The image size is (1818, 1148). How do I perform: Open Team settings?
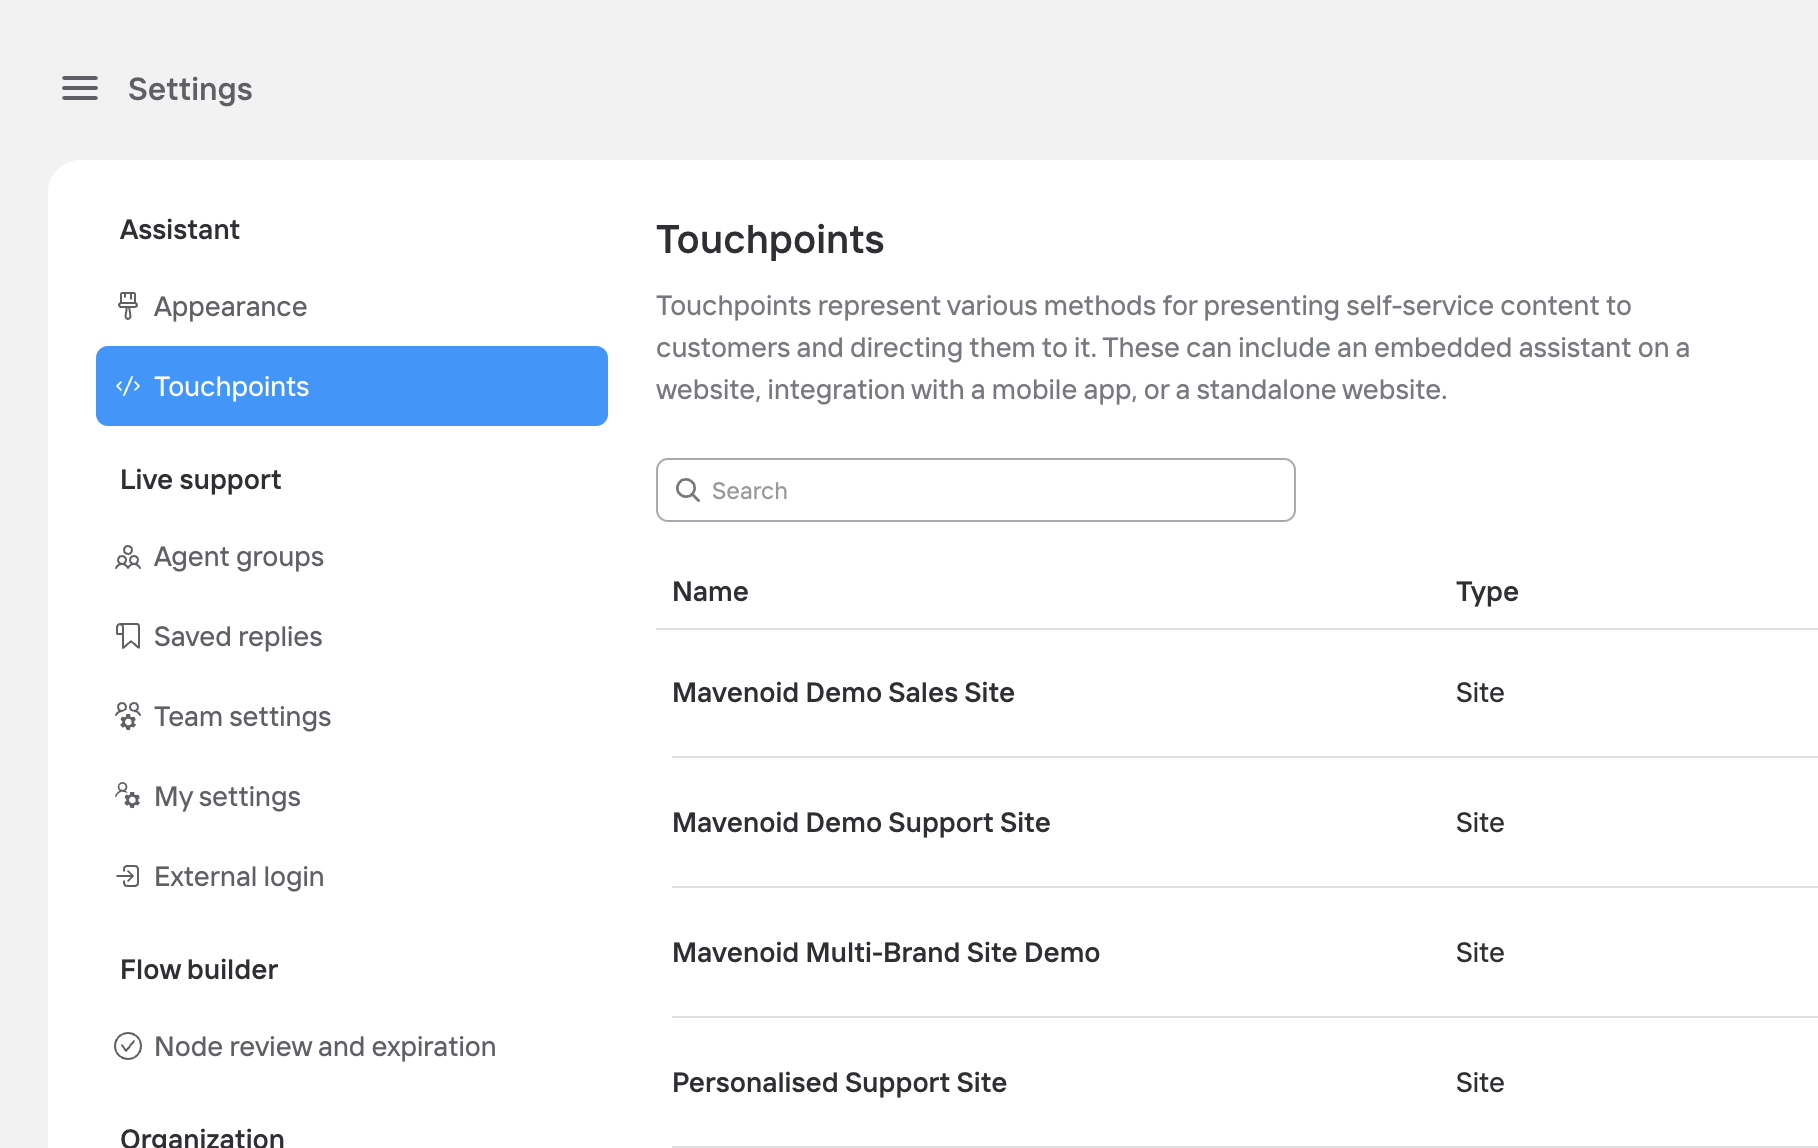point(352,716)
